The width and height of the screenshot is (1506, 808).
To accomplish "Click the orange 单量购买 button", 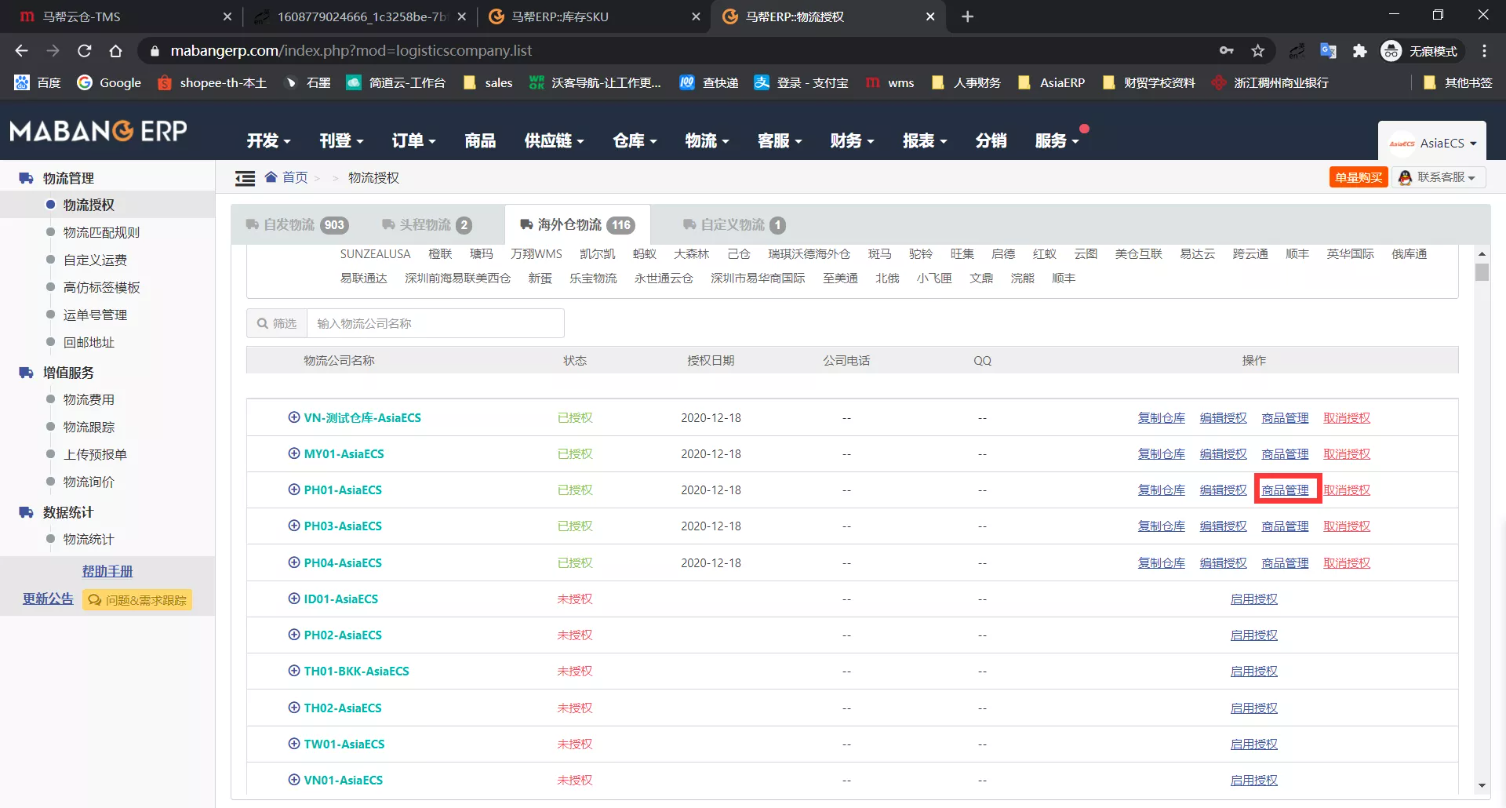I will [x=1359, y=177].
